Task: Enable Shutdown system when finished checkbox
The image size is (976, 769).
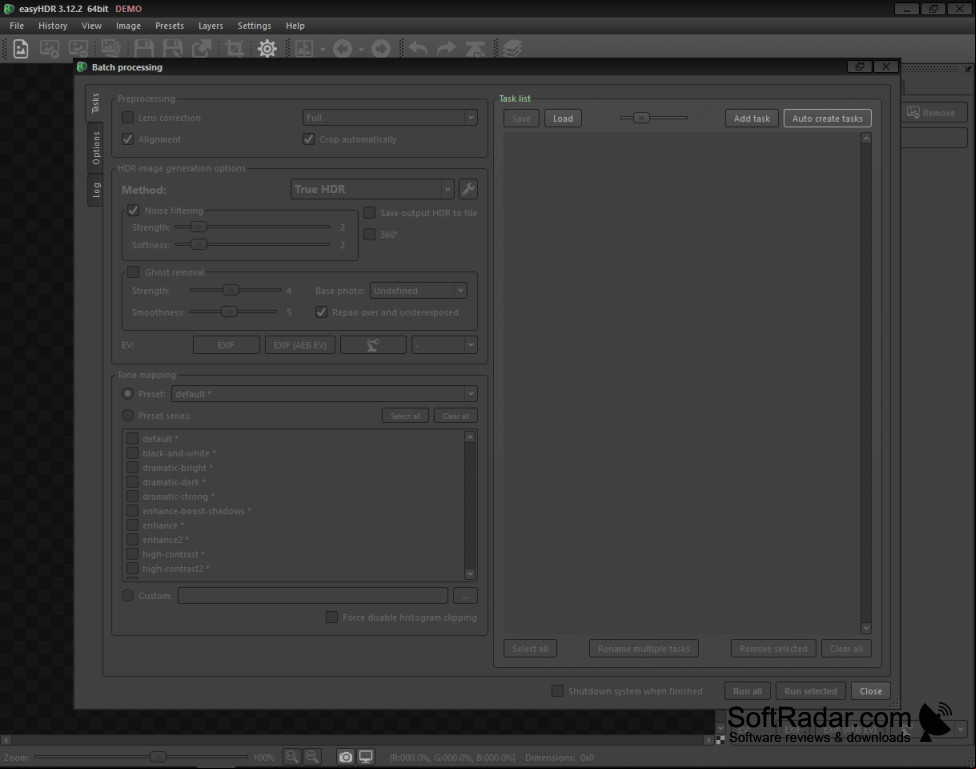Action: pos(558,691)
